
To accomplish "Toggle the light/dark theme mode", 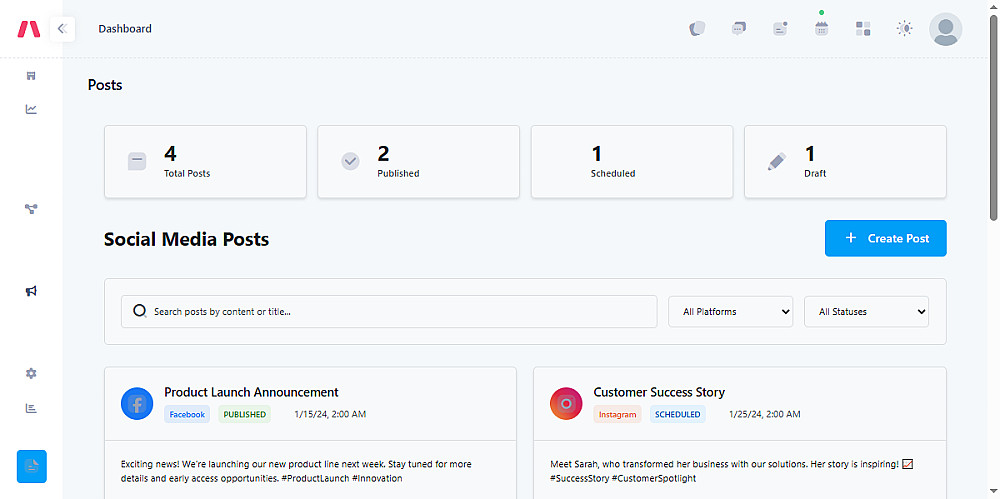I will (905, 29).
